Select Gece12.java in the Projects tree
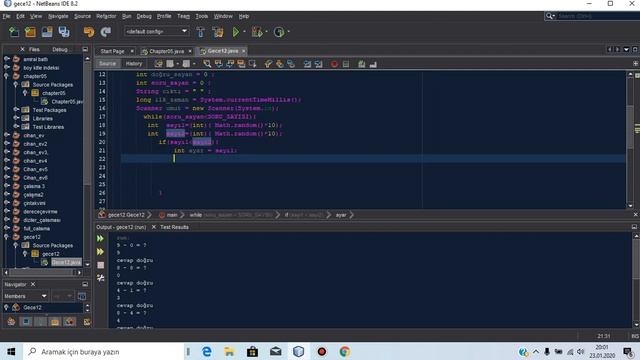Viewport: 640px width, 360px height. tap(65, 262)
